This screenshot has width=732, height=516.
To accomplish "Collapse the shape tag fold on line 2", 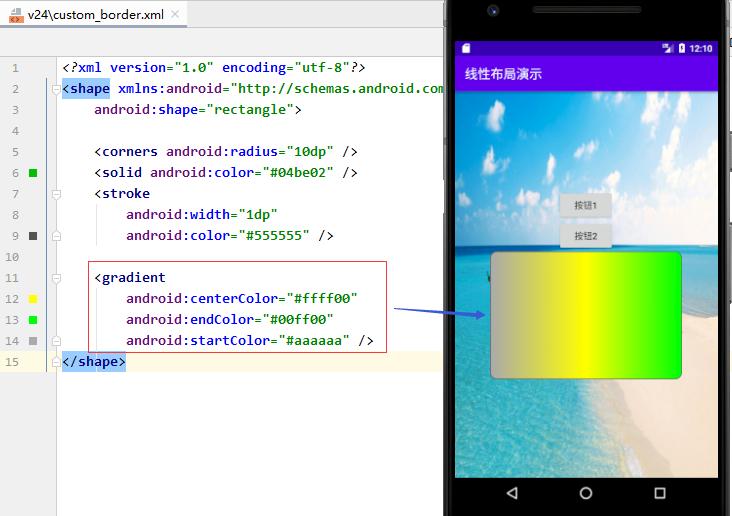I will pos(56,89).
